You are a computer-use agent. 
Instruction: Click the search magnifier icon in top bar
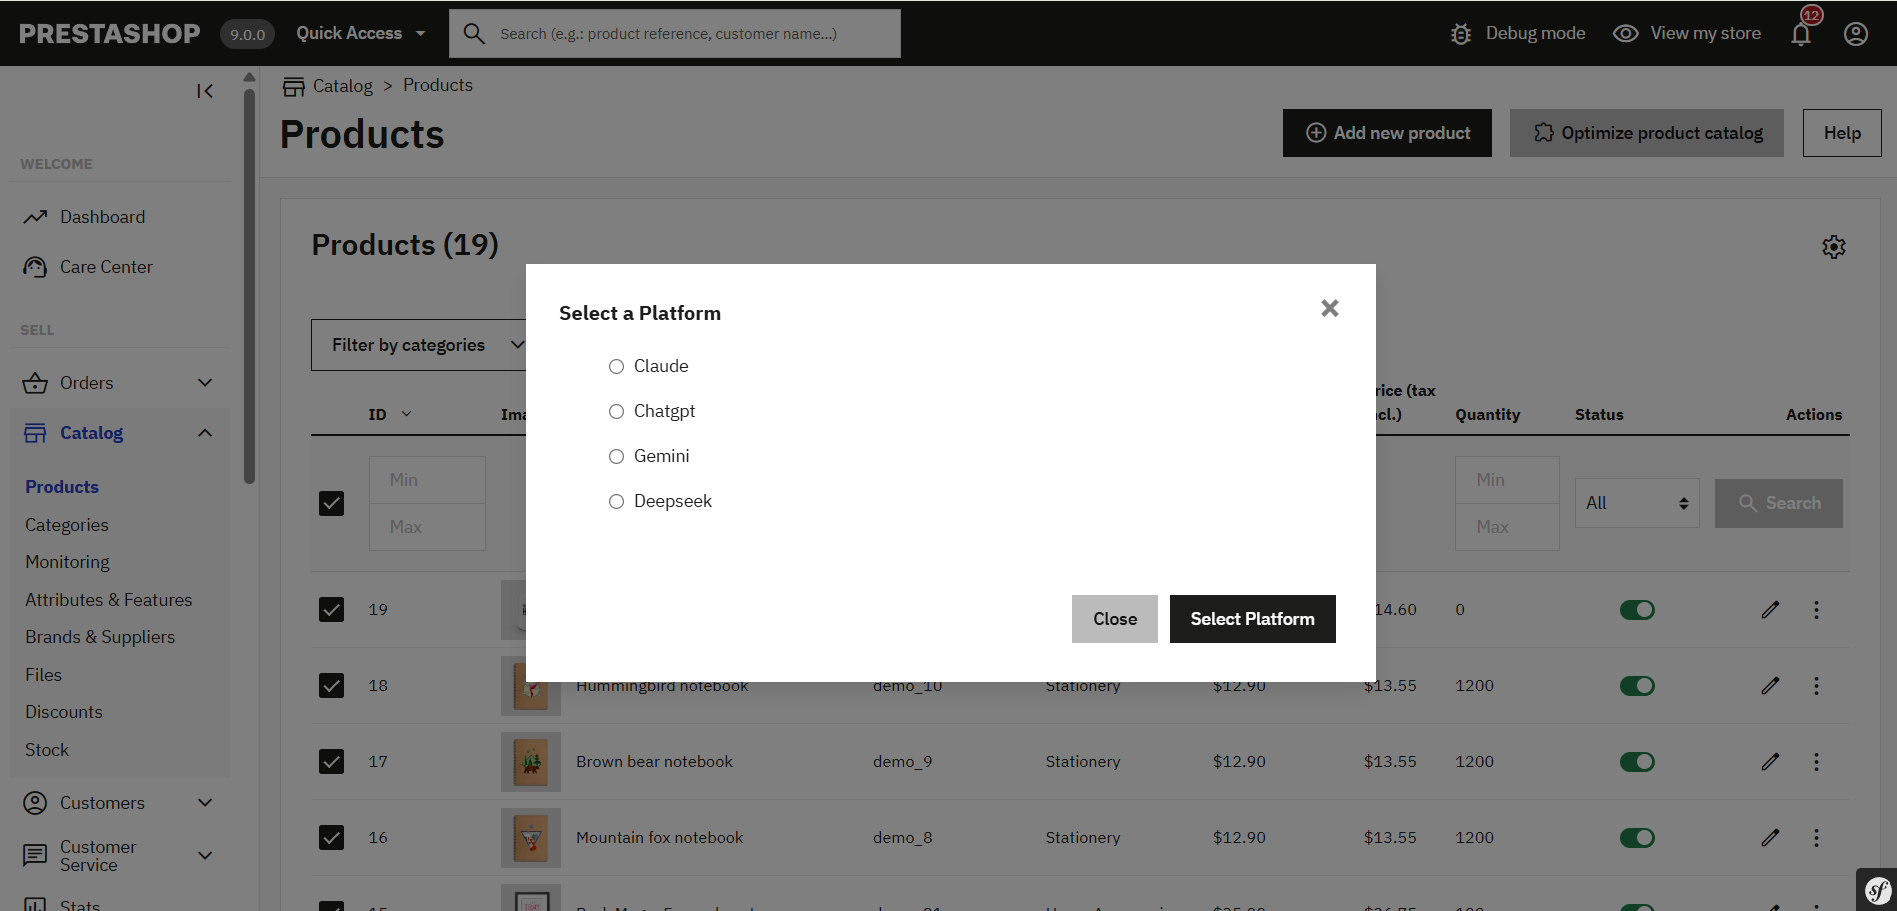pos(474,34)
